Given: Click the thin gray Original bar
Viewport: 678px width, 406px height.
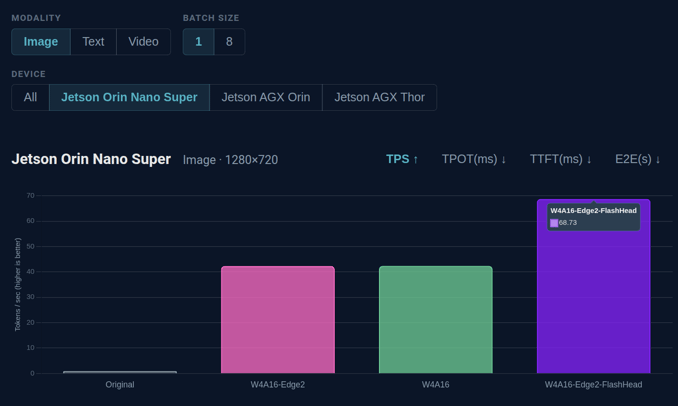Looking at the screenshot, I should [120, 372].
